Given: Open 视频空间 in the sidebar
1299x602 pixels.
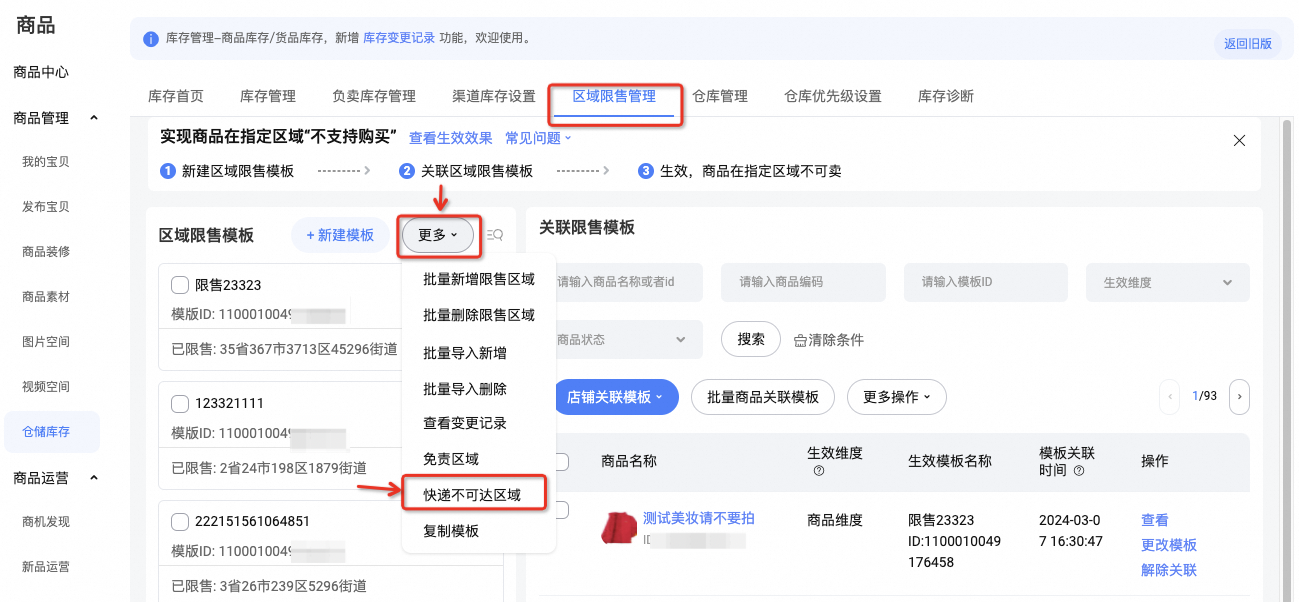Looking at the screenshot, I should click(46, 387).
